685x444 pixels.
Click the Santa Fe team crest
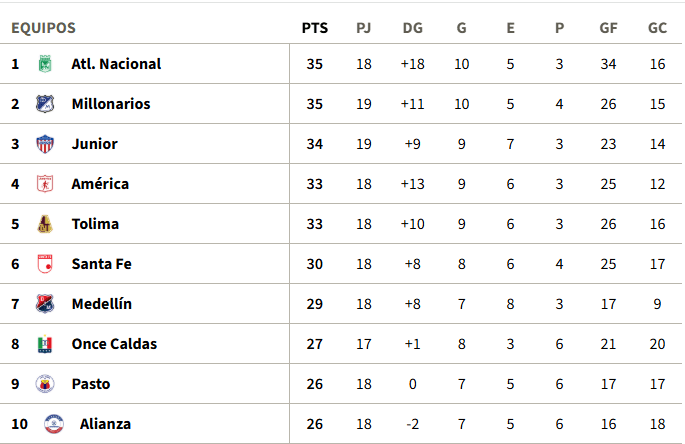click(45, 264)
